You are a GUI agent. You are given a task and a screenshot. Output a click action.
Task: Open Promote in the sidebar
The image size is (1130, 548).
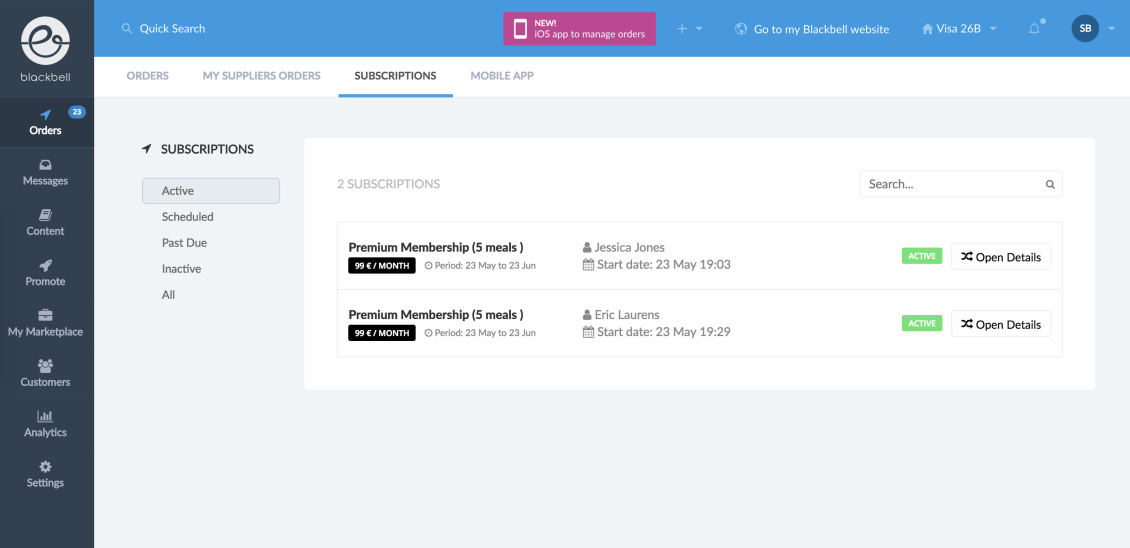[x=45, y=274]
